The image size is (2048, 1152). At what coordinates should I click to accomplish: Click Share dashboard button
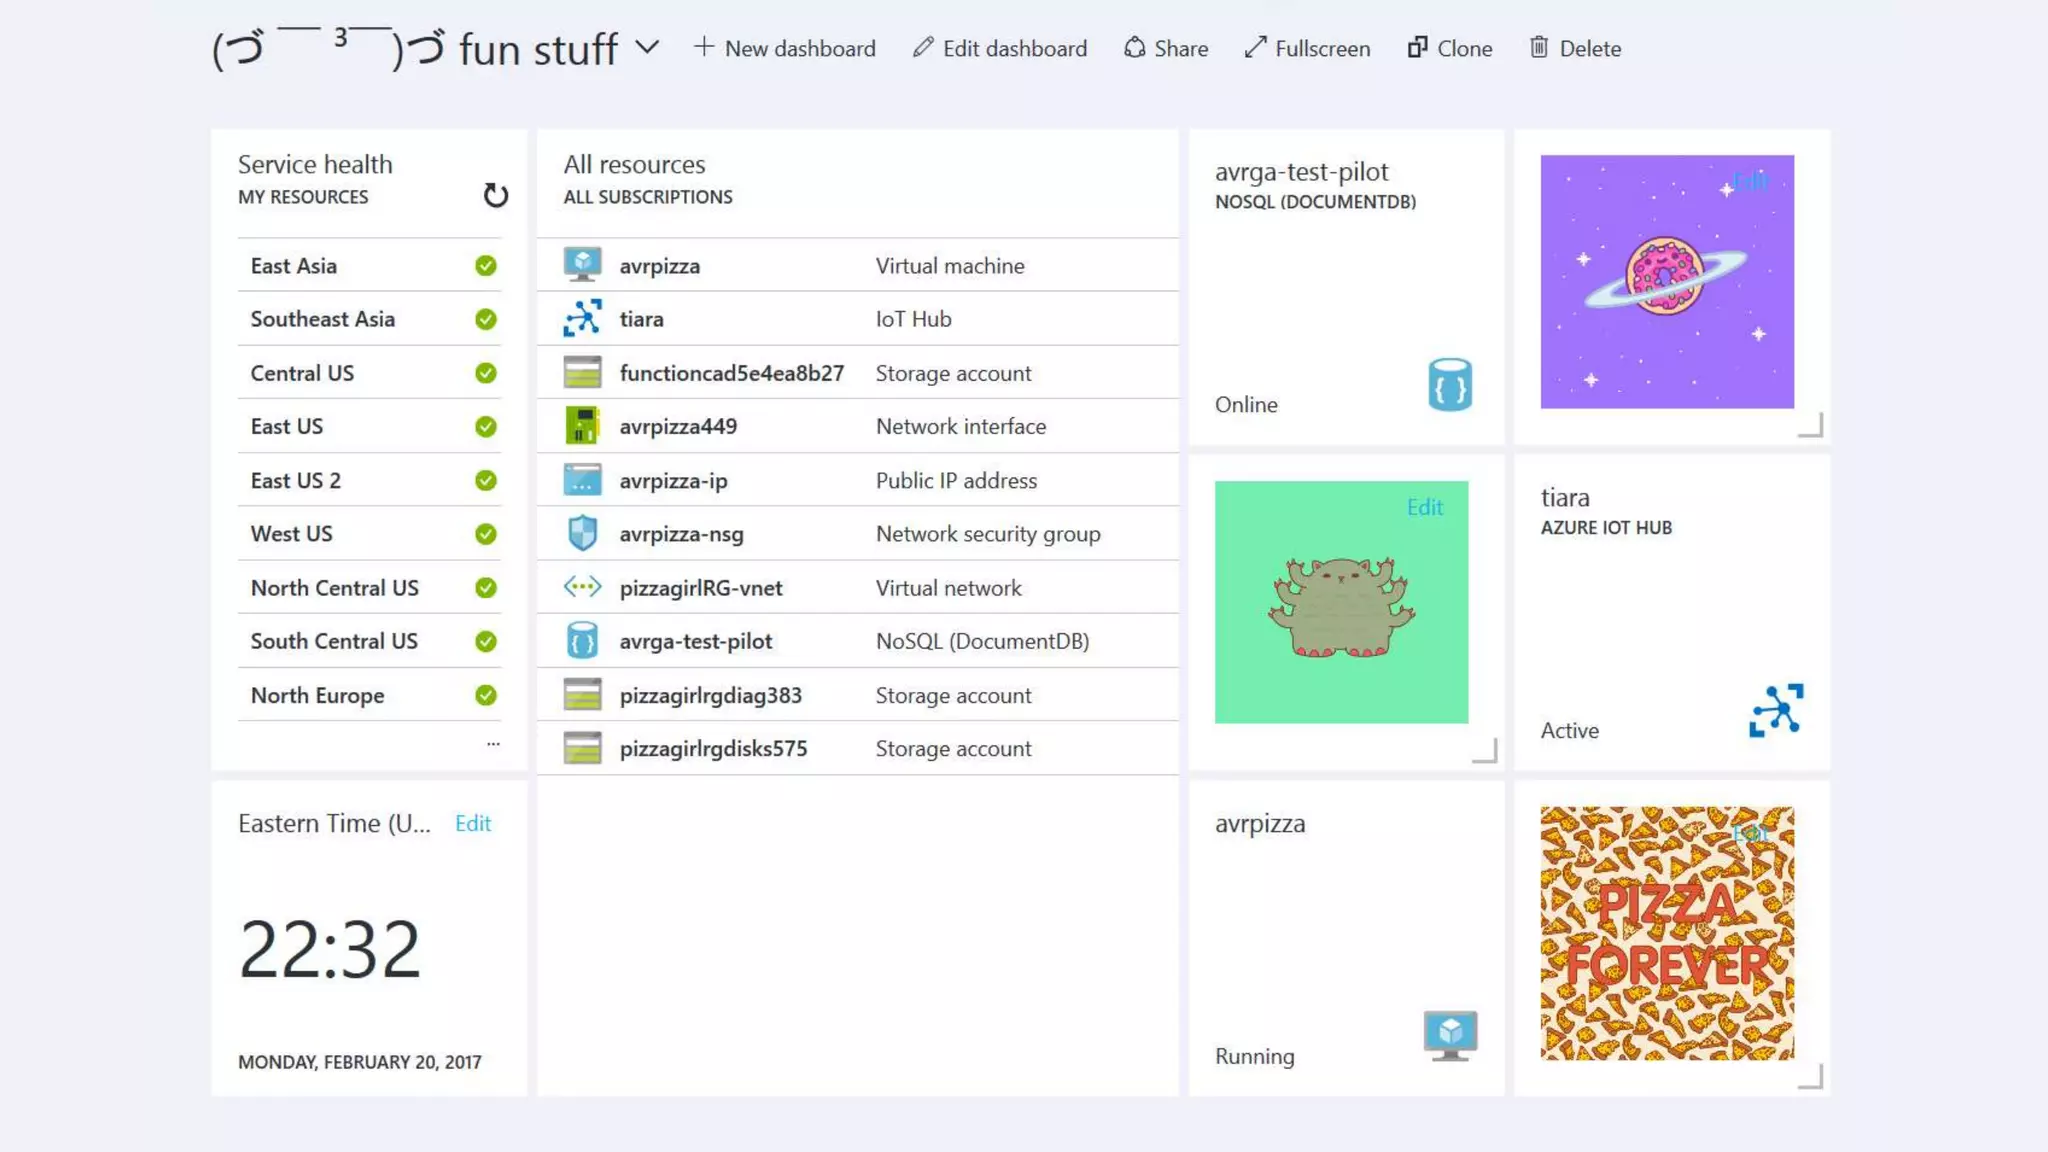click(x=1165, y=48)
